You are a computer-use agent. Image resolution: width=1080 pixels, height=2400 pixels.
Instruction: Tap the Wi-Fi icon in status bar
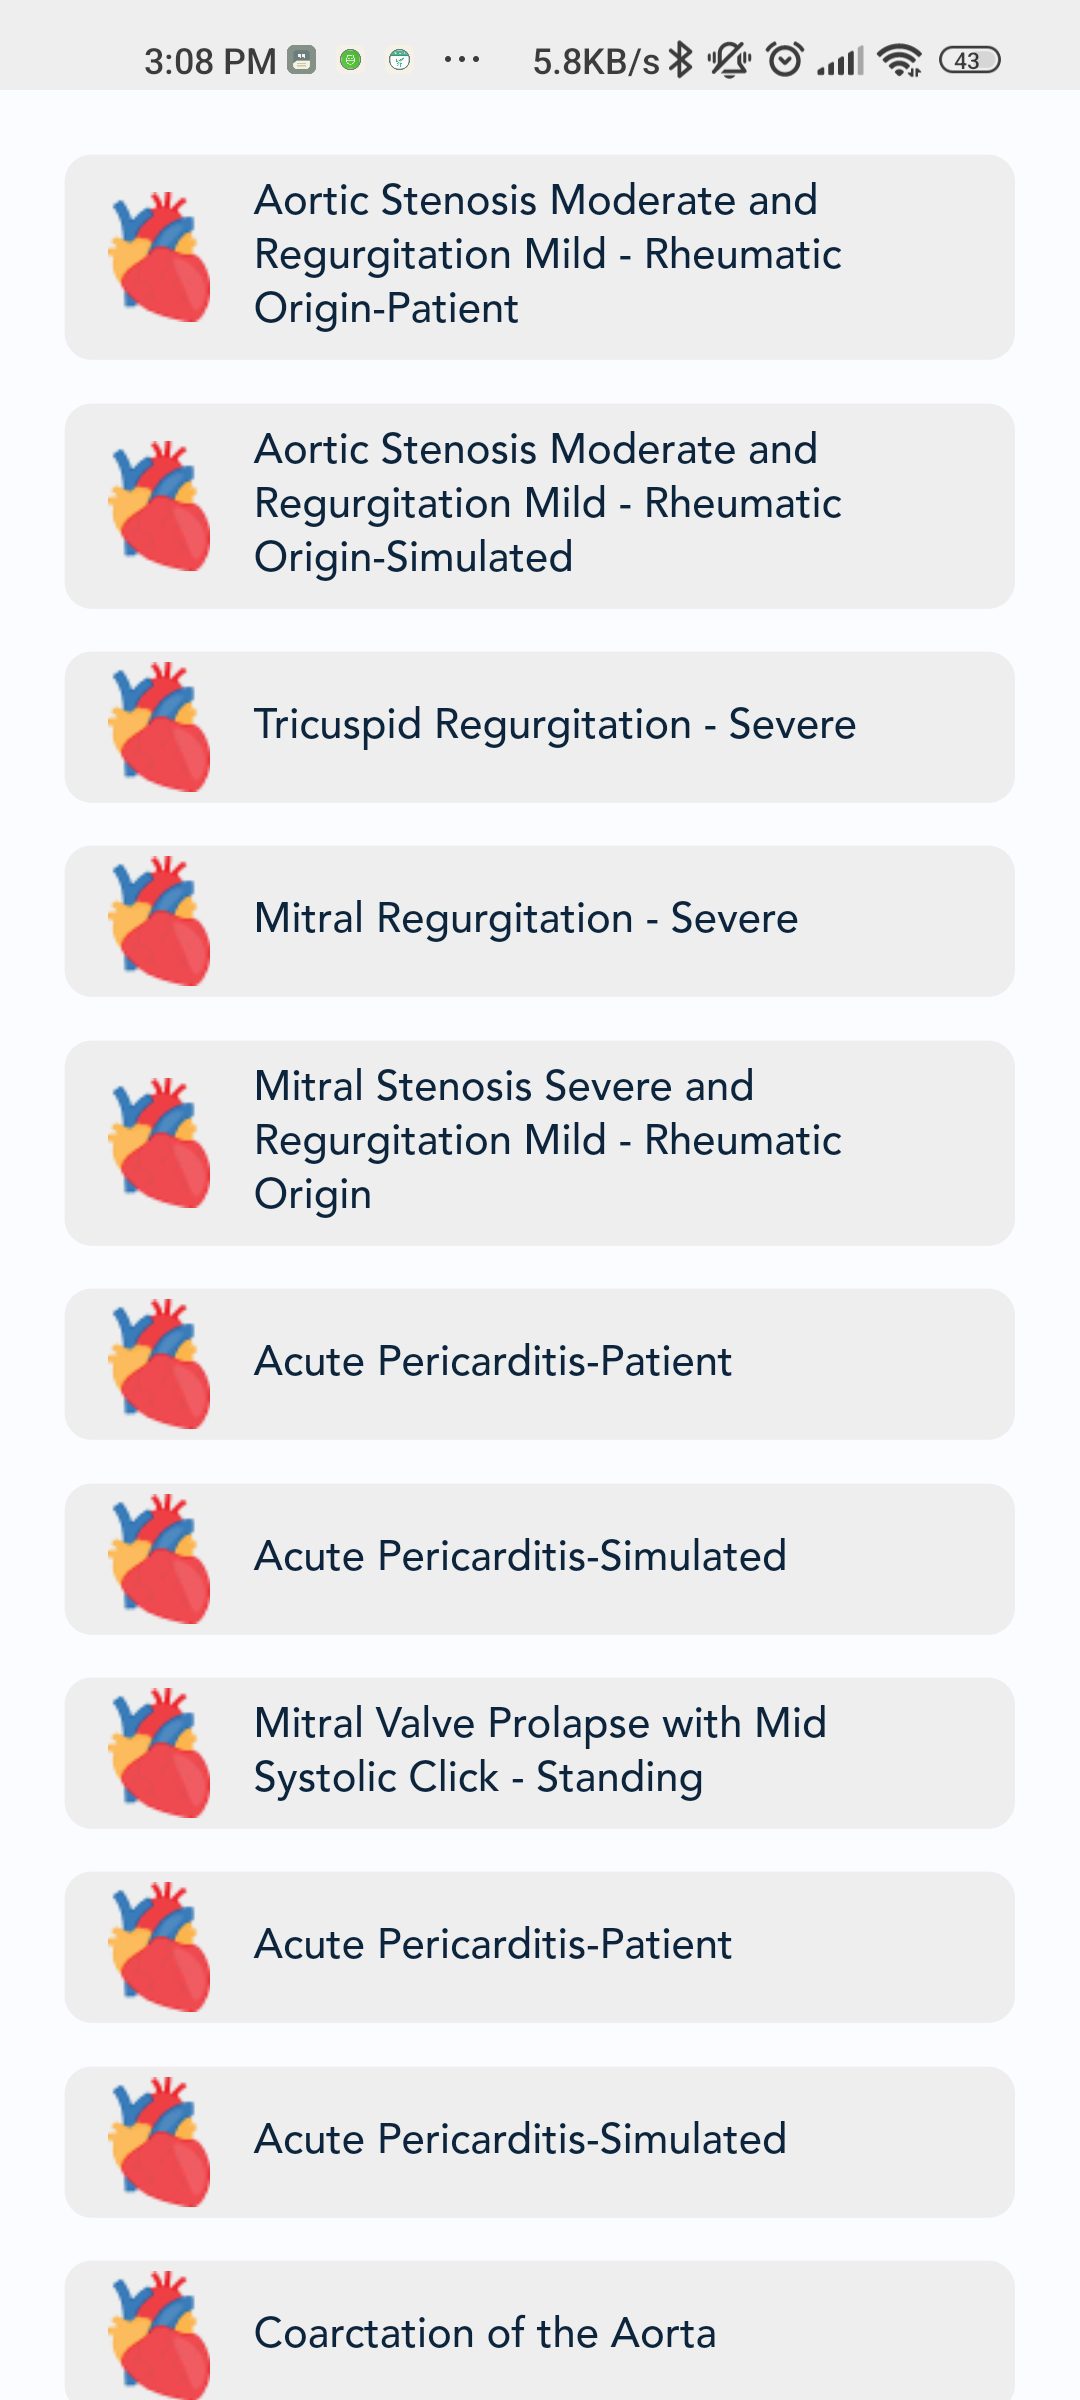(899, 60)
